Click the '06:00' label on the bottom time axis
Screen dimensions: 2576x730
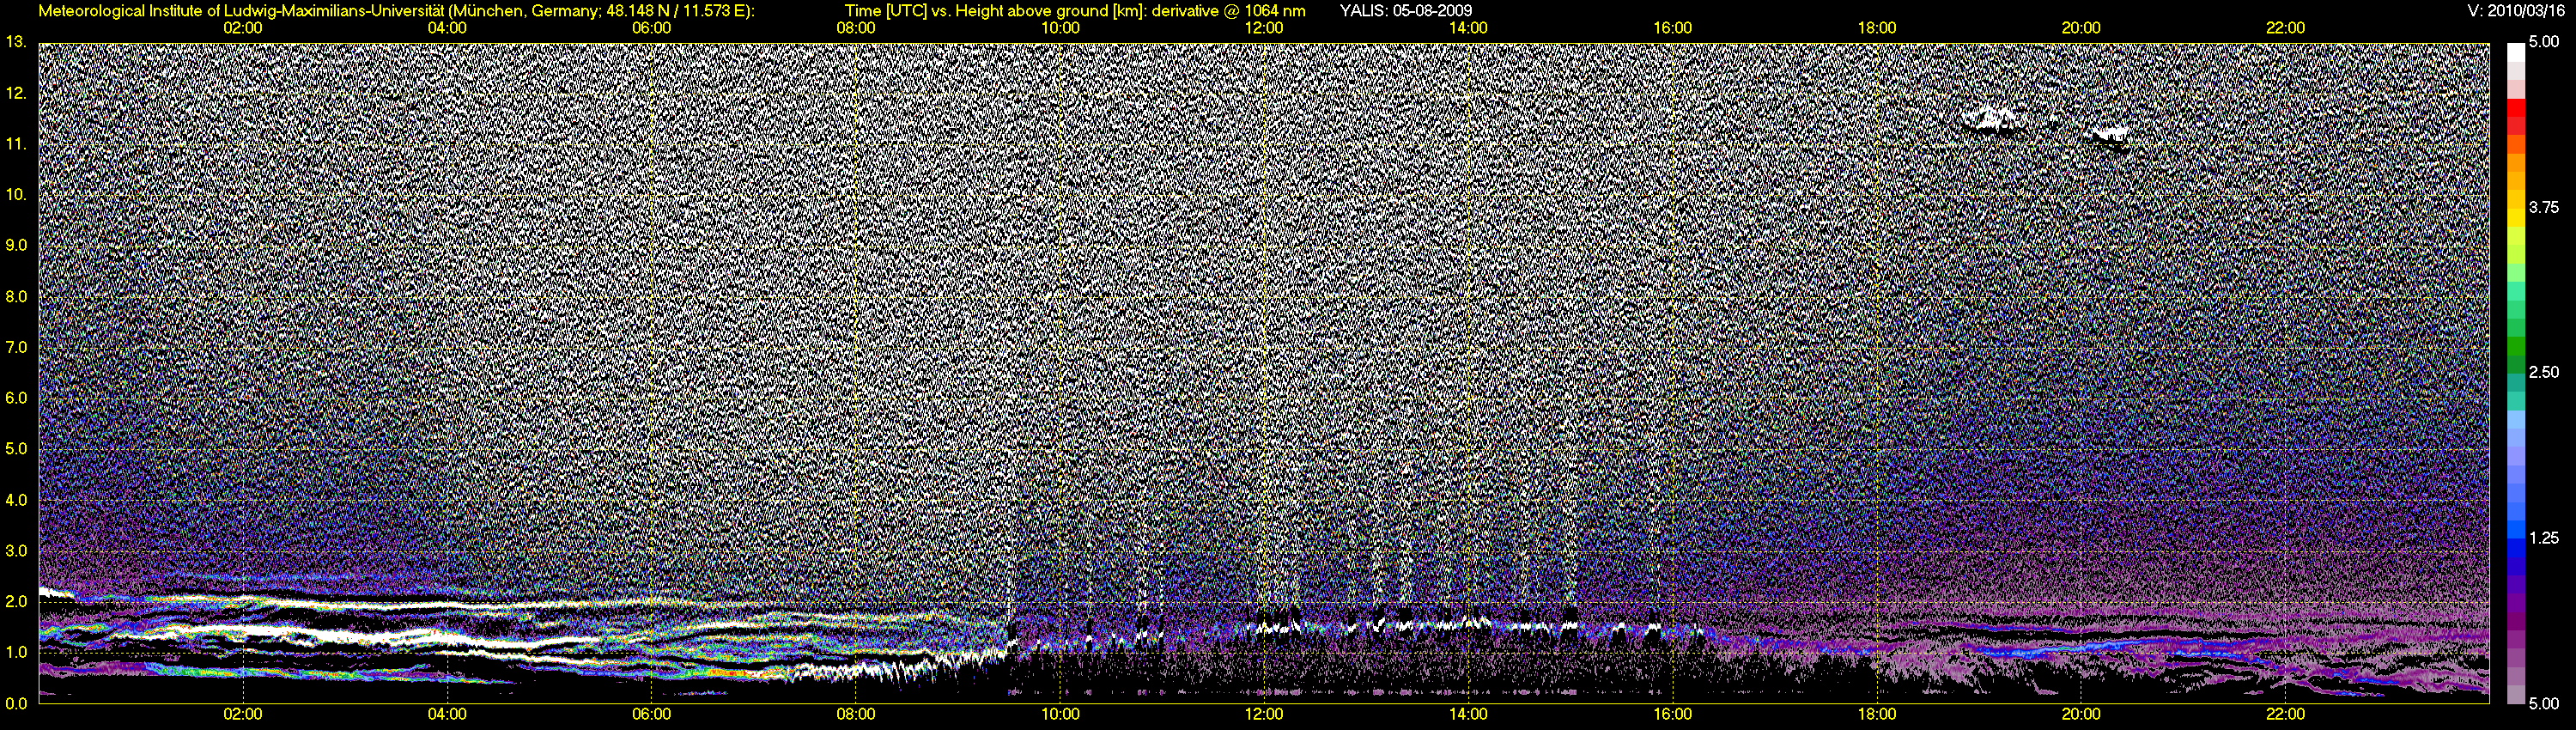[x=651, y=714]
